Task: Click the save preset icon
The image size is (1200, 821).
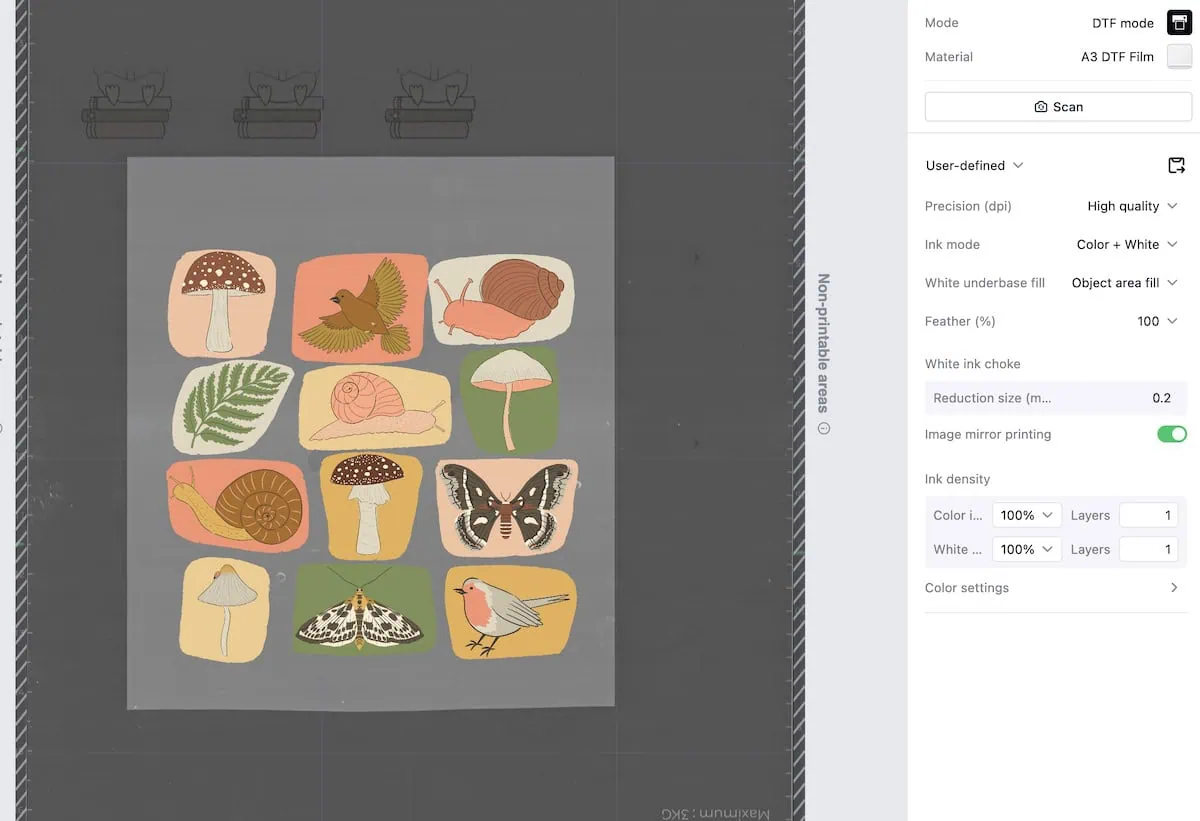Action: click(x=1176, y=165)
